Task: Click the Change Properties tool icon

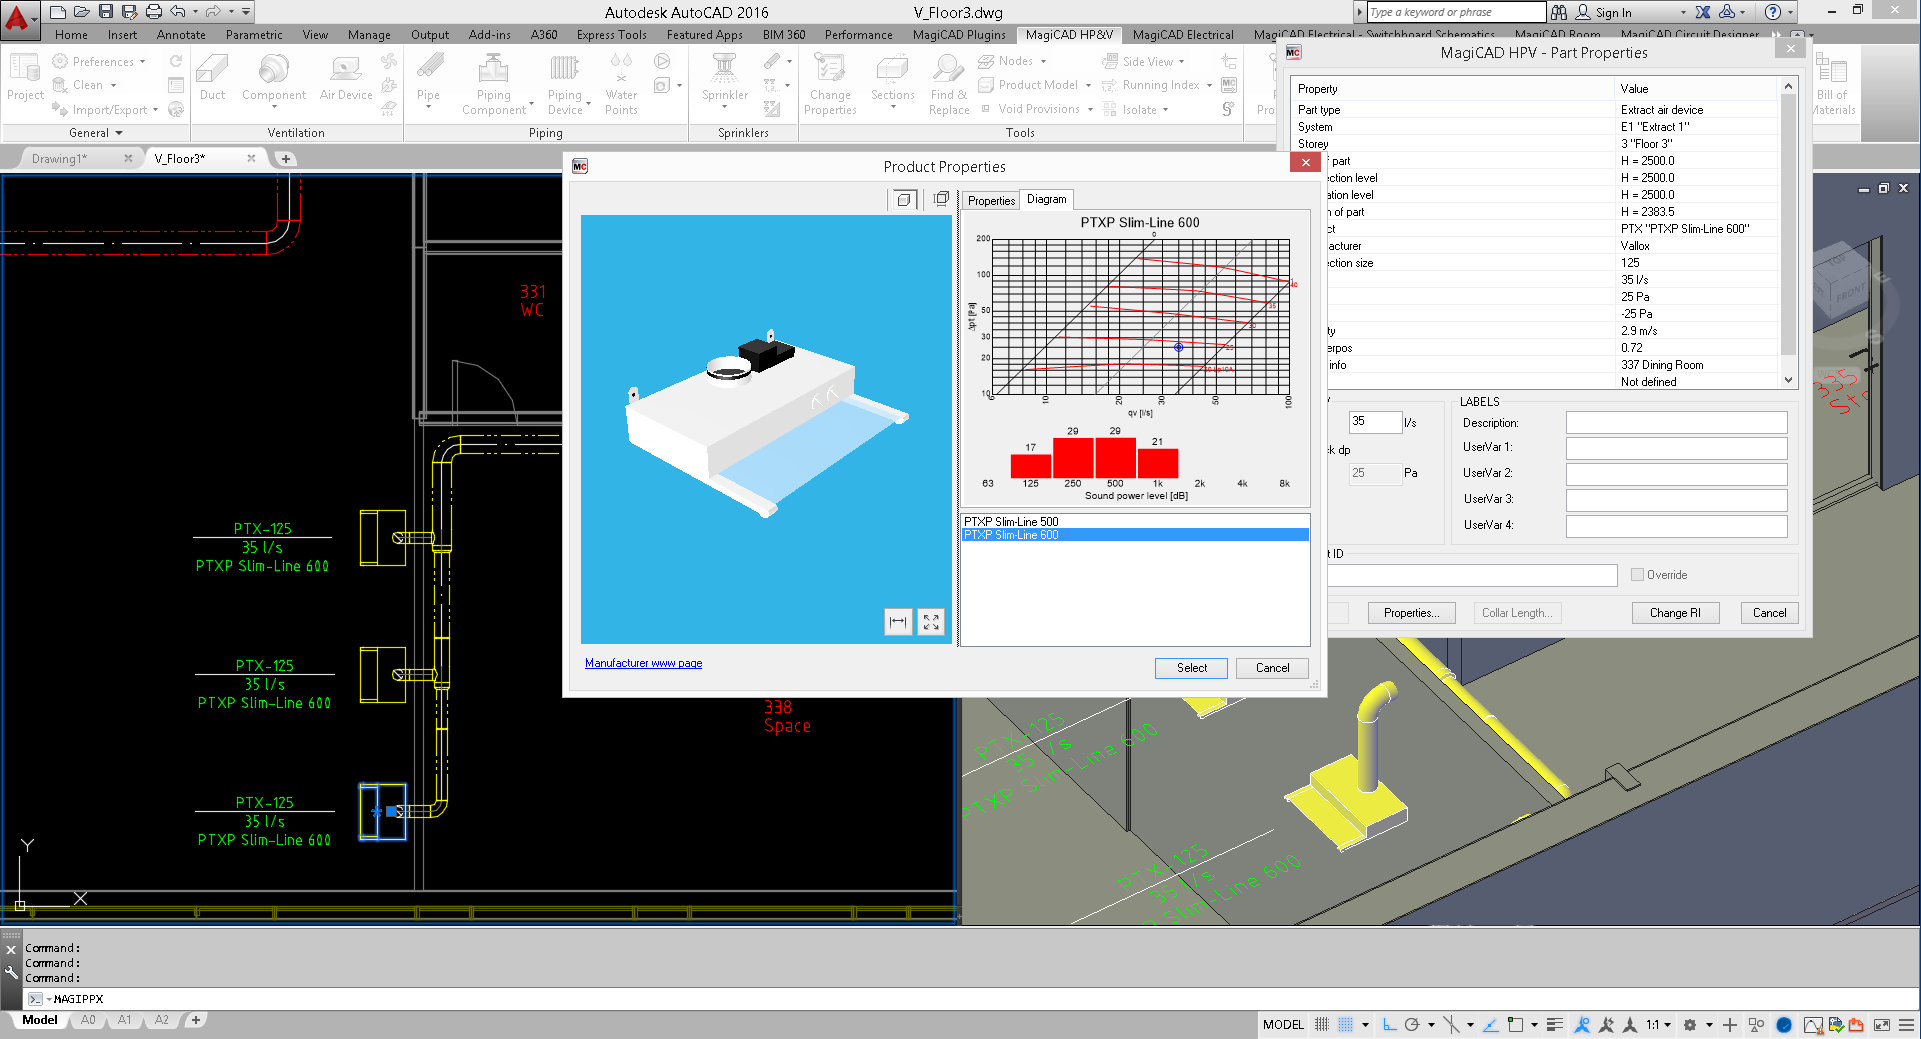Action: point(830,83)
